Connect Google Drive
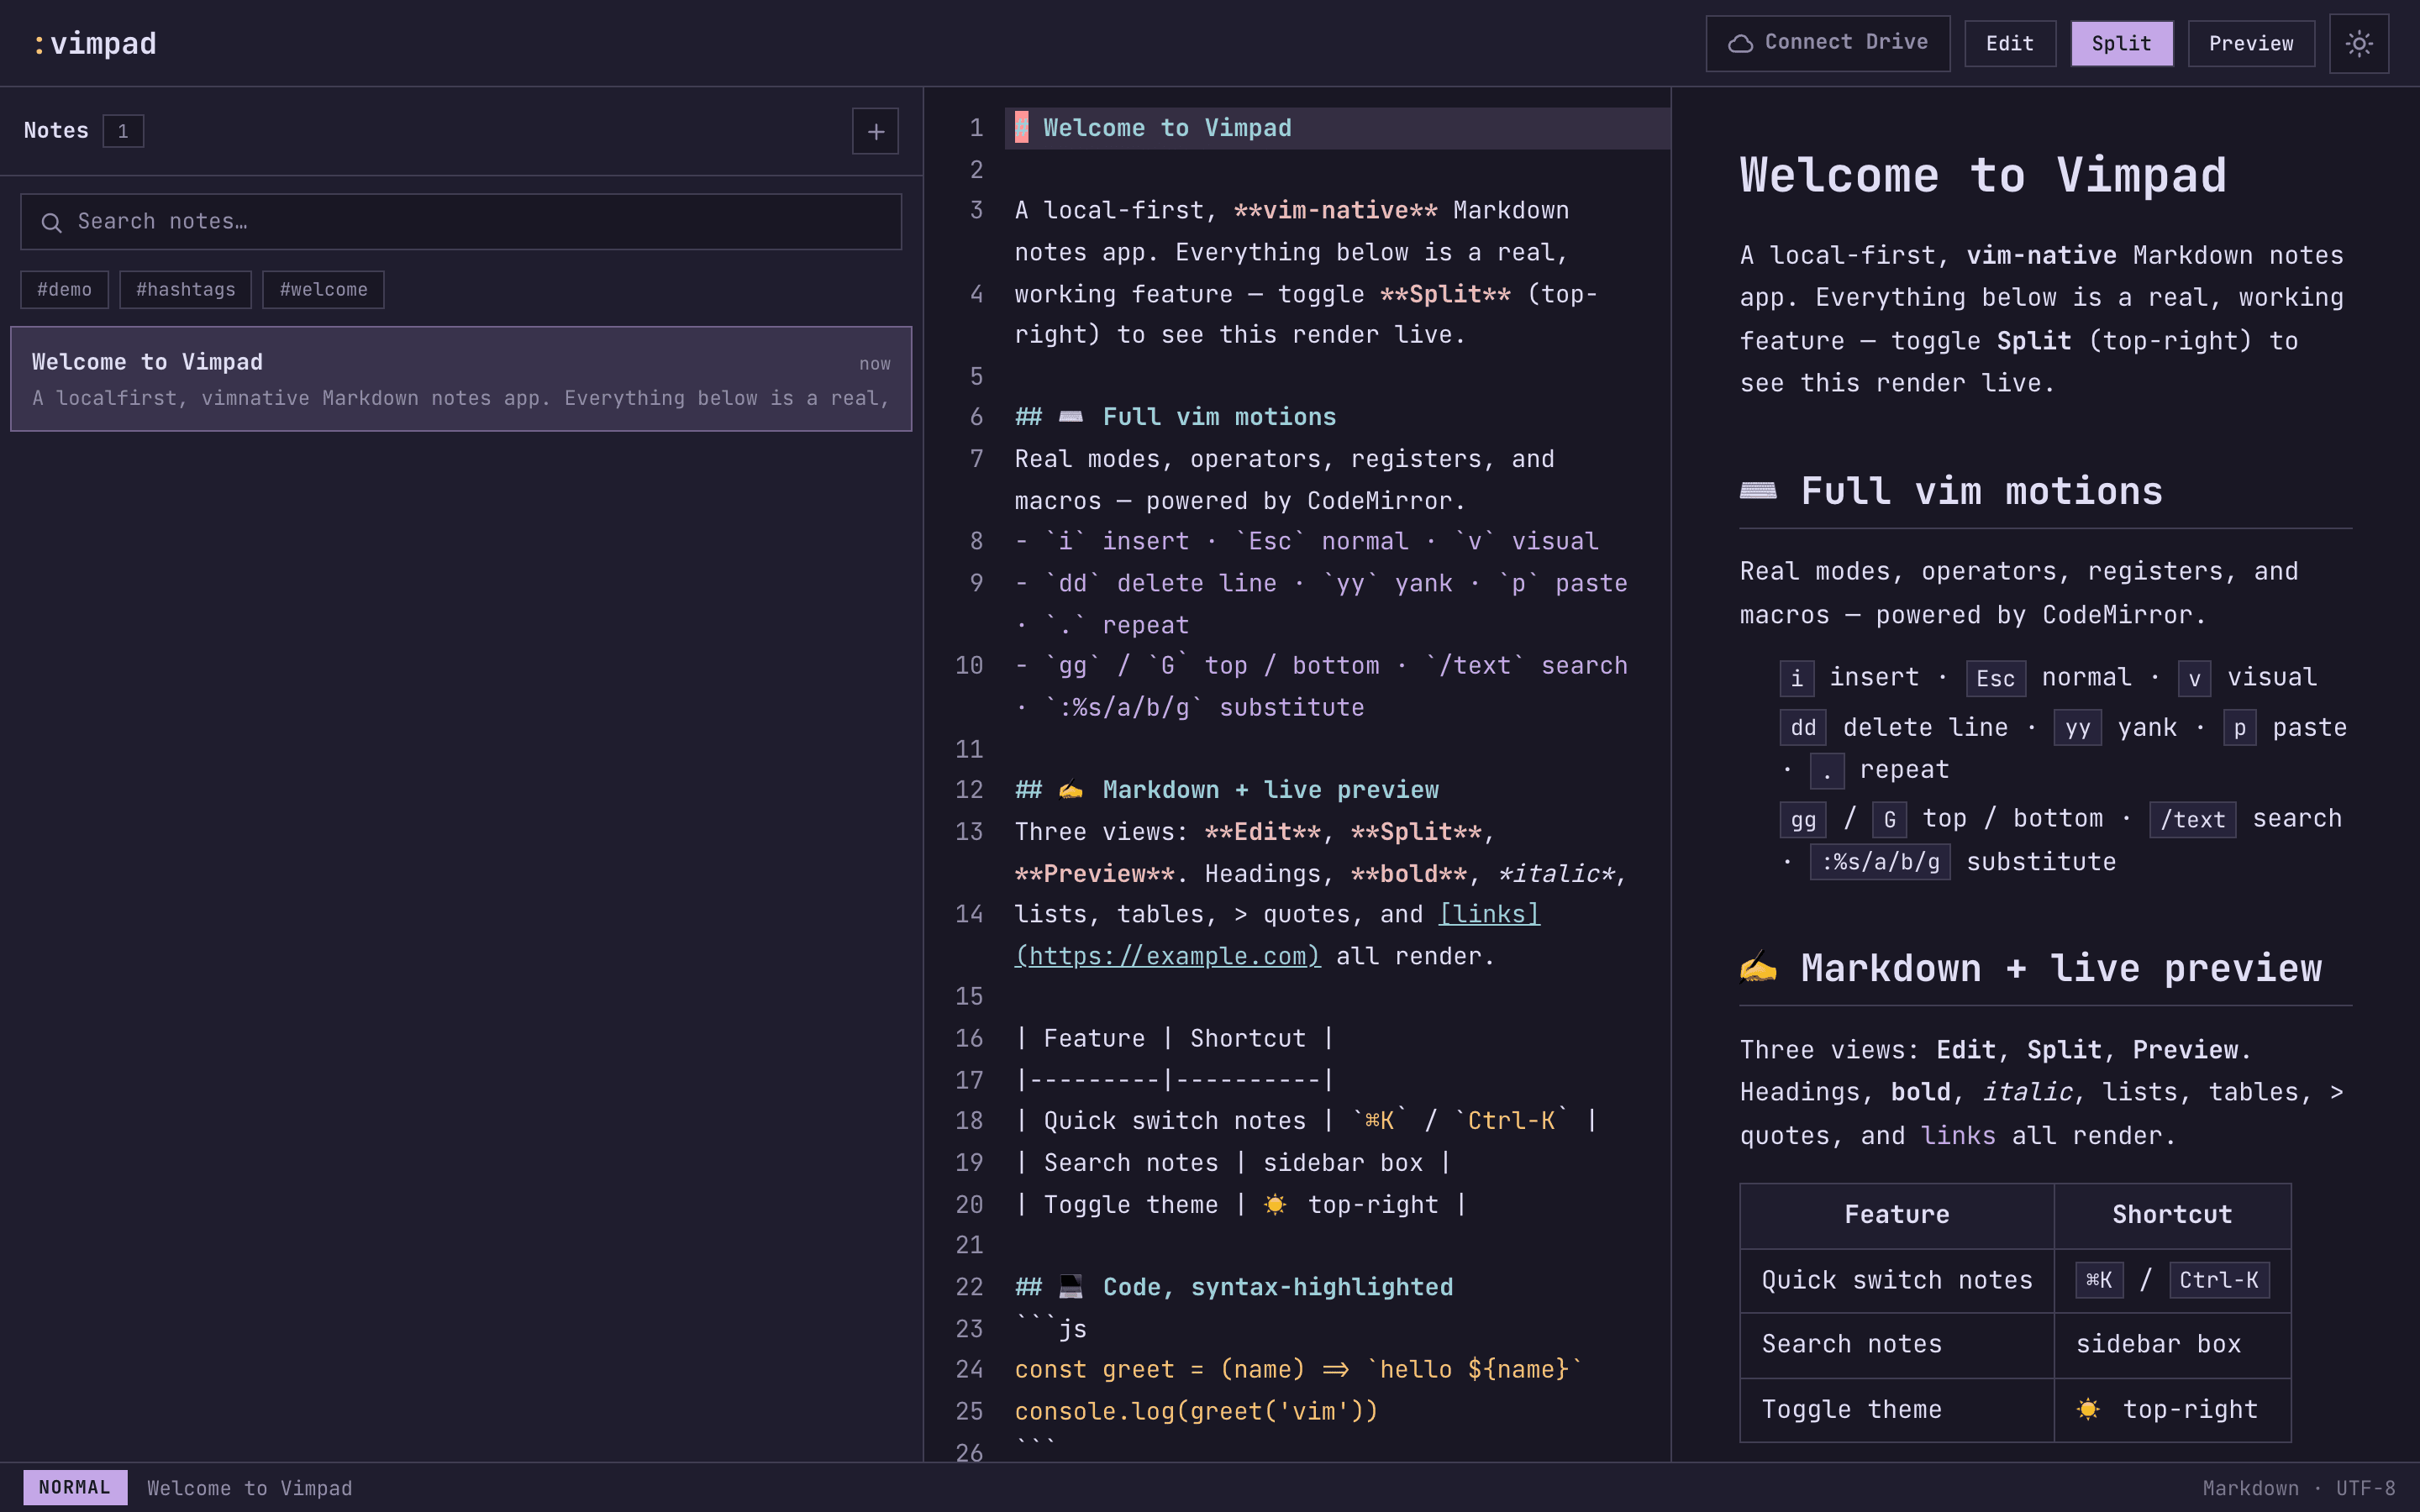 [x=1827, y=43]
